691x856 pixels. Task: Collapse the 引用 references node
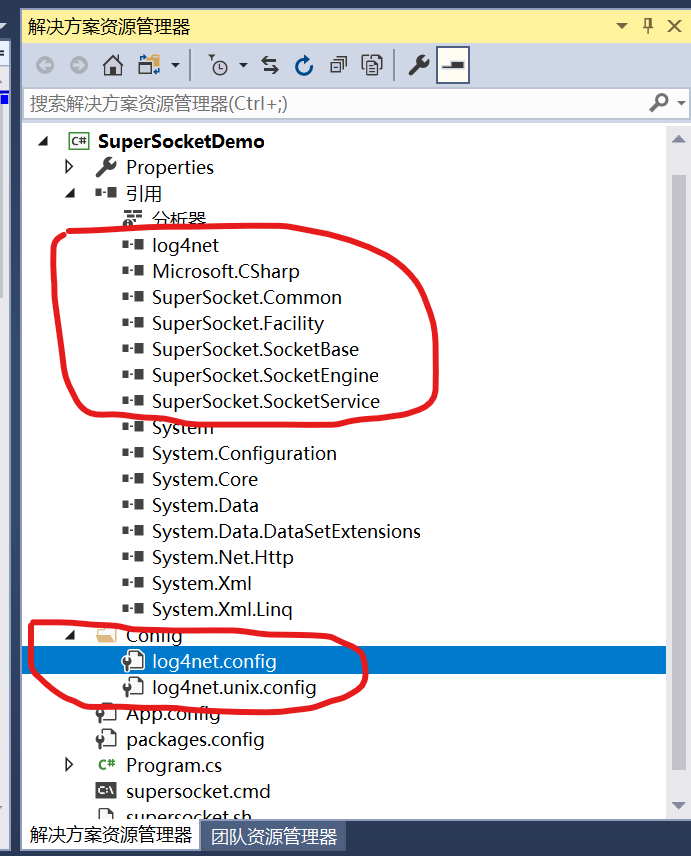[x=68, y=193]
